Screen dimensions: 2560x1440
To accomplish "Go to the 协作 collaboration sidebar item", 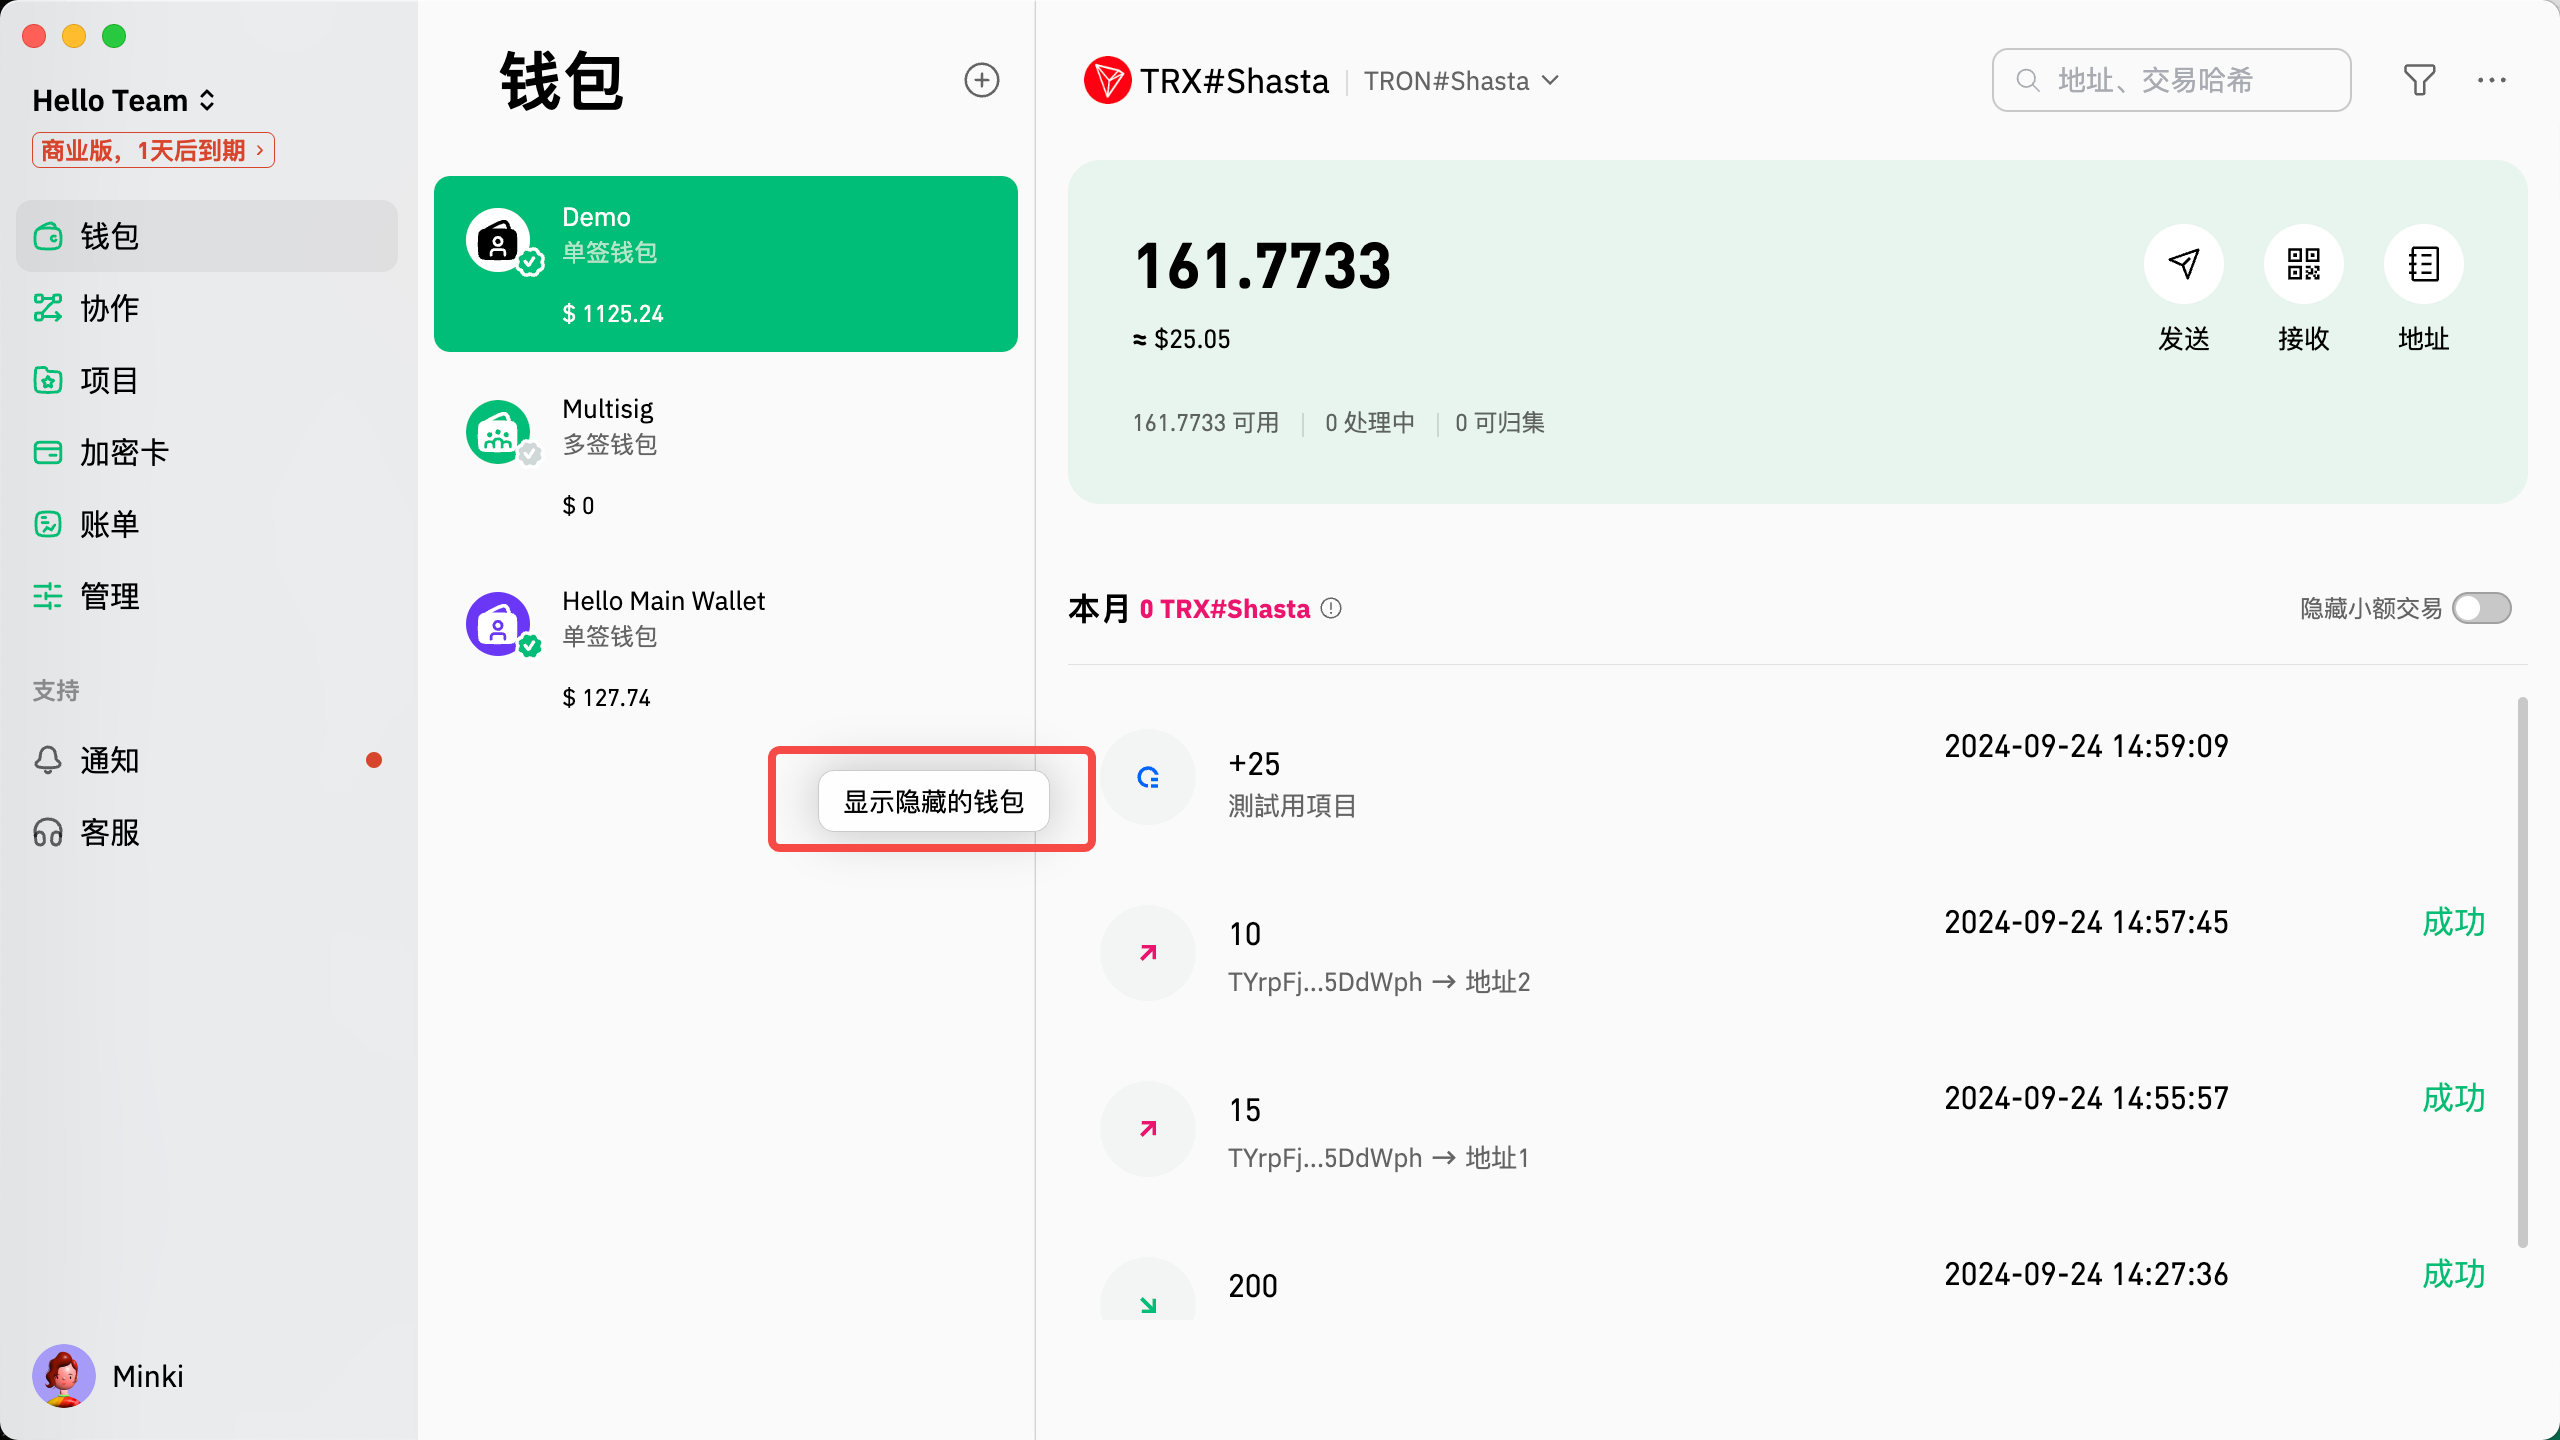I will click(108, 308).
